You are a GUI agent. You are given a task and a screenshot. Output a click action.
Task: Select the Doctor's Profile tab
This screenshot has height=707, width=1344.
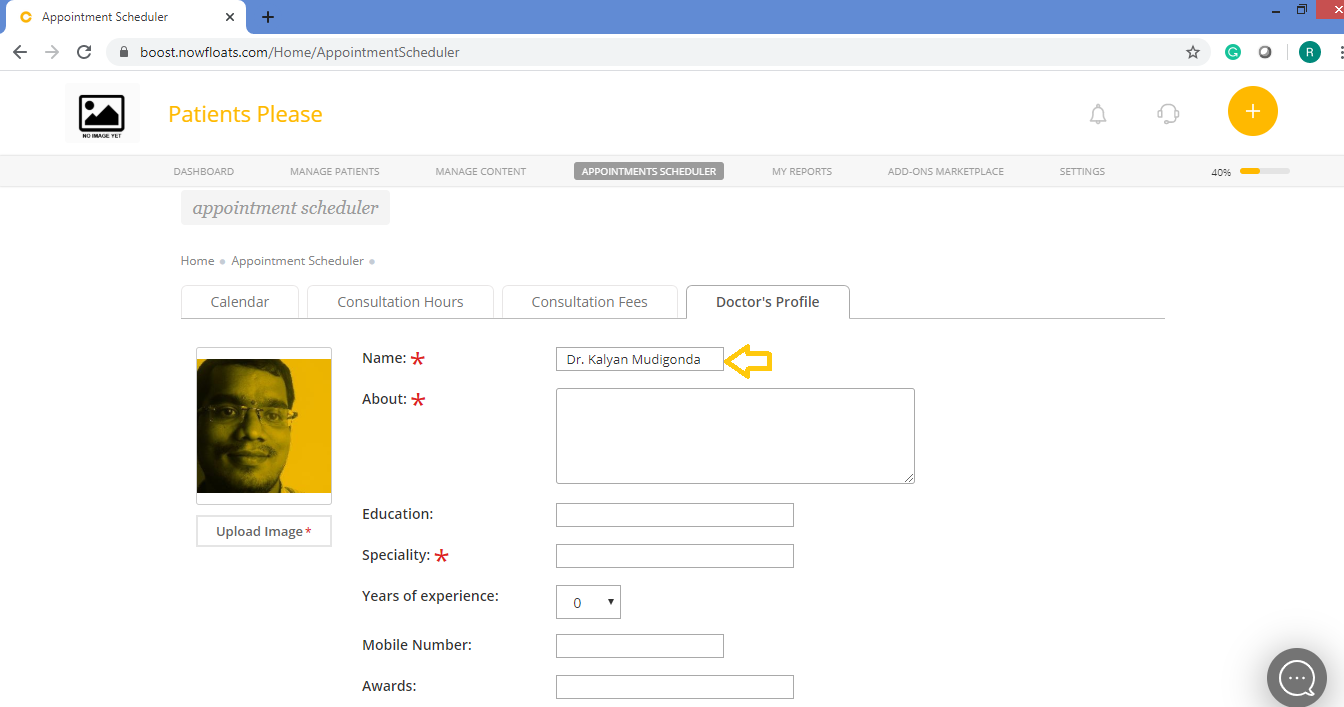click(768, 302)
